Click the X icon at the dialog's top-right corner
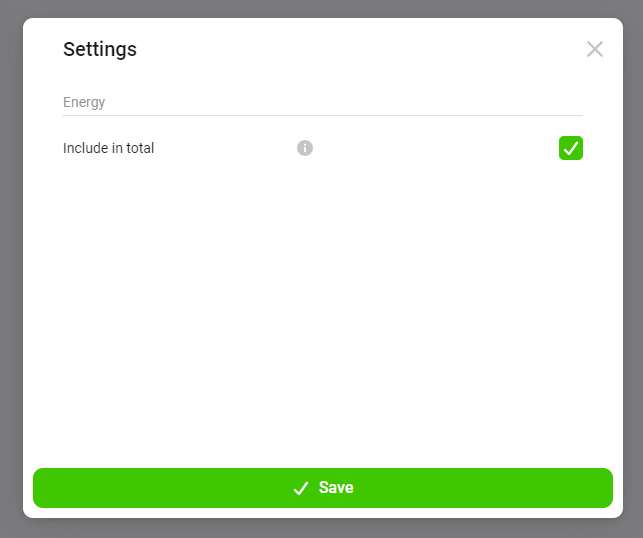The image size is (643, 538). (595, 49)
